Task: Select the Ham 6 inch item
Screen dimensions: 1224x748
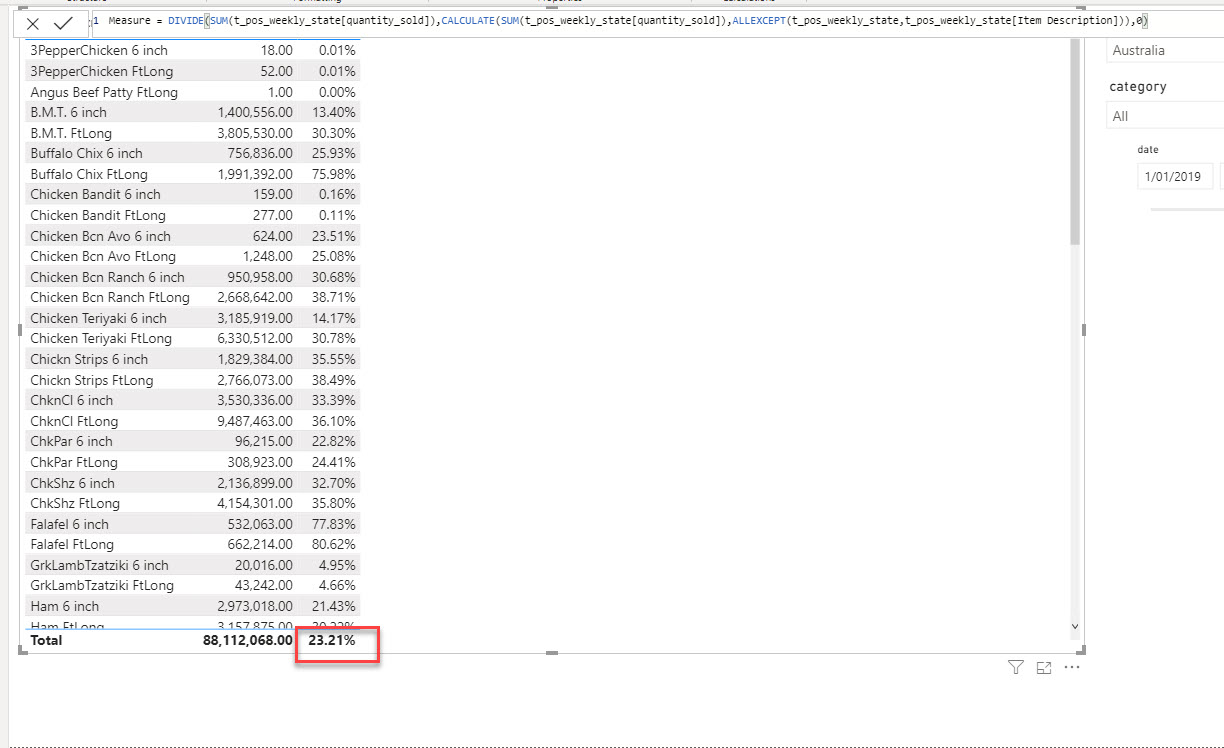Action: coord(65,606)
